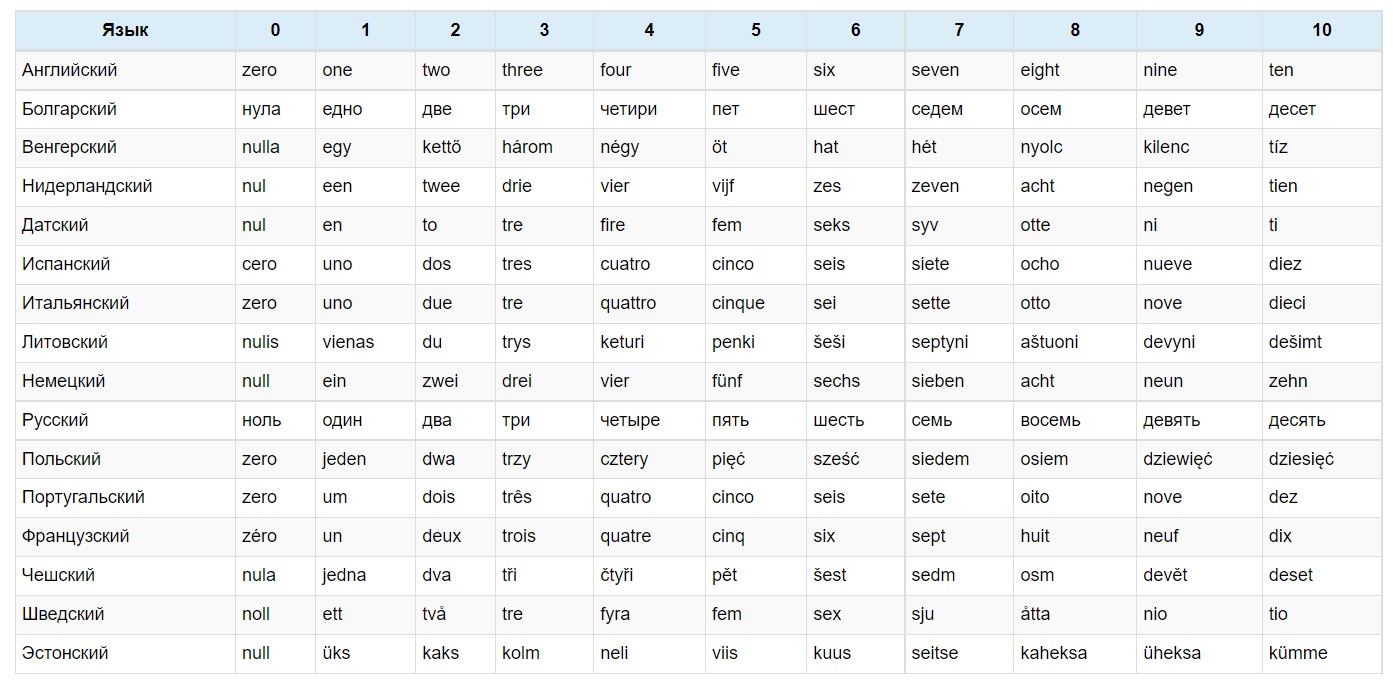
Task: Click the German word fünf
Action: click(727, 381)
